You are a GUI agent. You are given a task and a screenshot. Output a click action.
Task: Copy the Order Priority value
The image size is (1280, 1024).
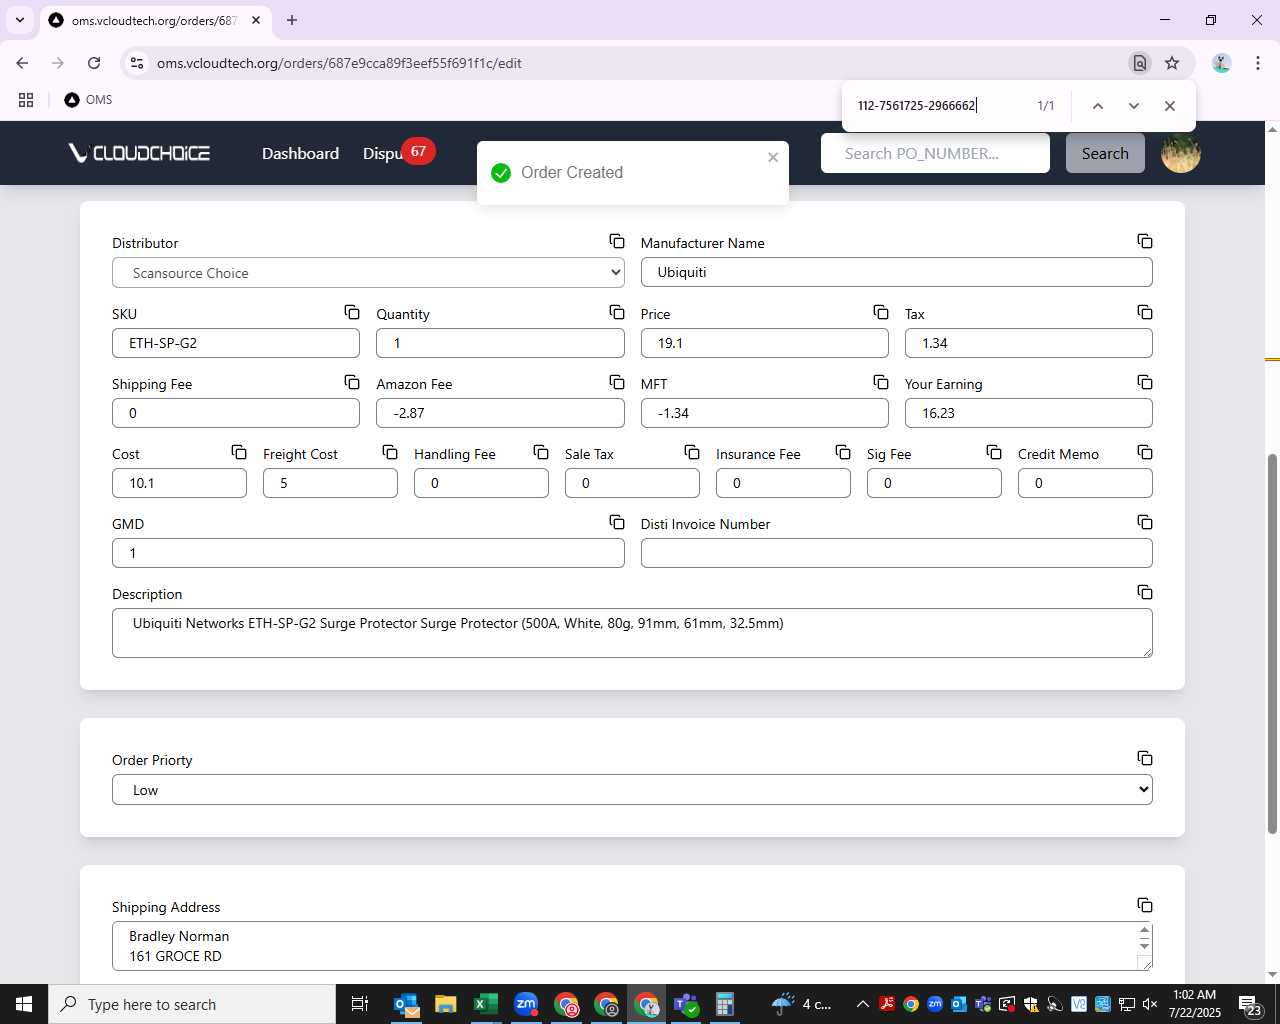pyautogui.click(x=1145, y=758)
